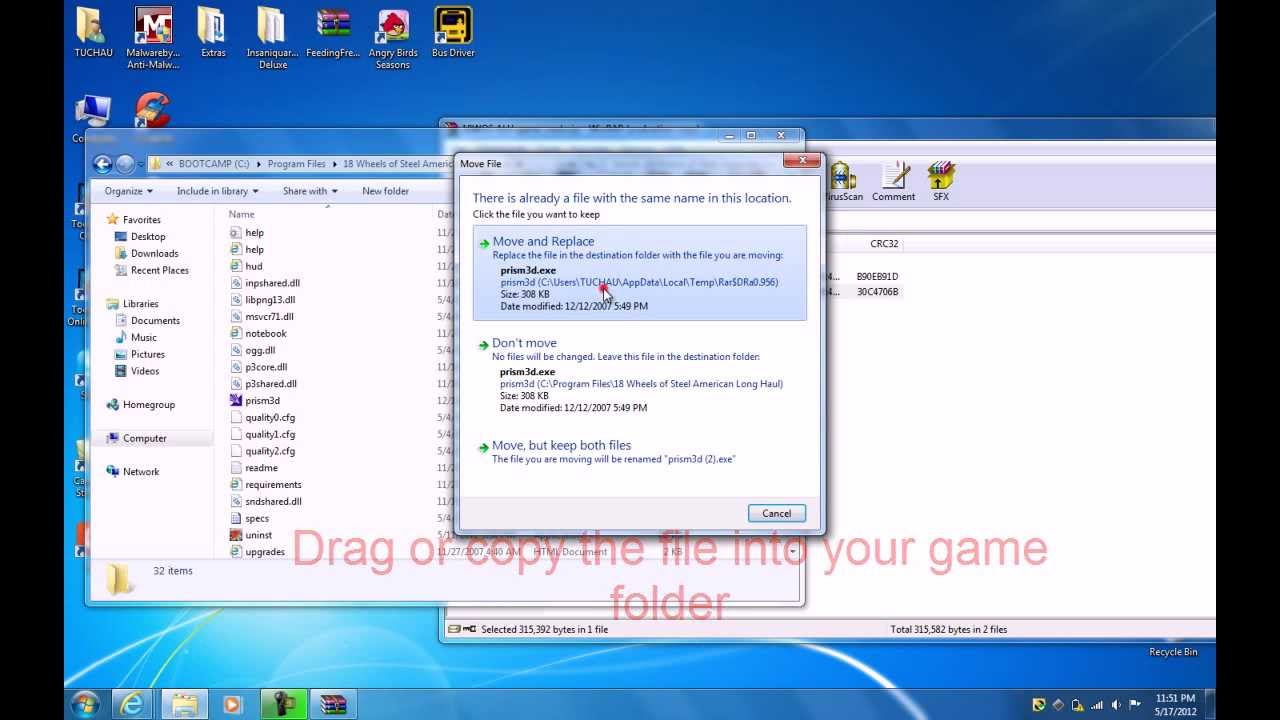Switch to the camcorder recorder app in taskbar
Screen dimensions: 1280x720
(x=283, y=704)
